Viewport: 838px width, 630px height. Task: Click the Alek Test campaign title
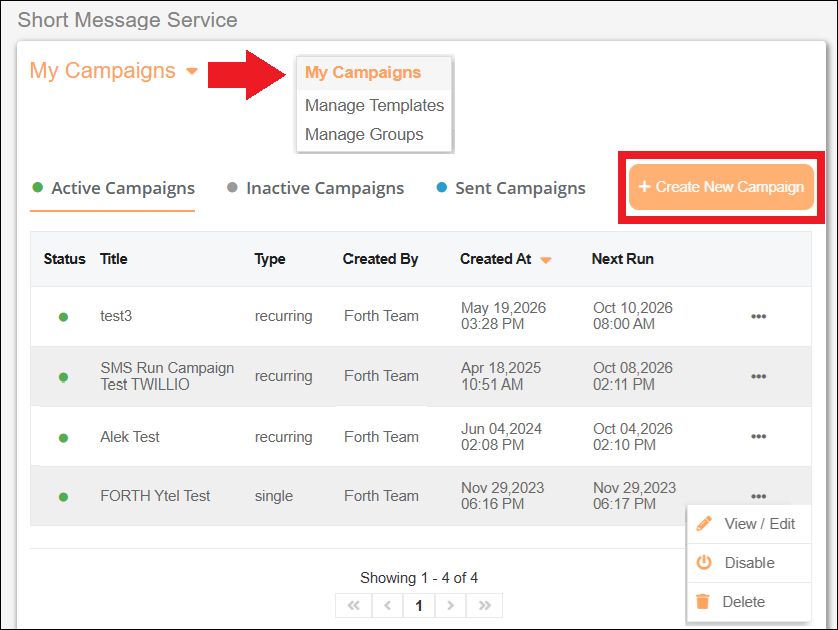point(130,437)
